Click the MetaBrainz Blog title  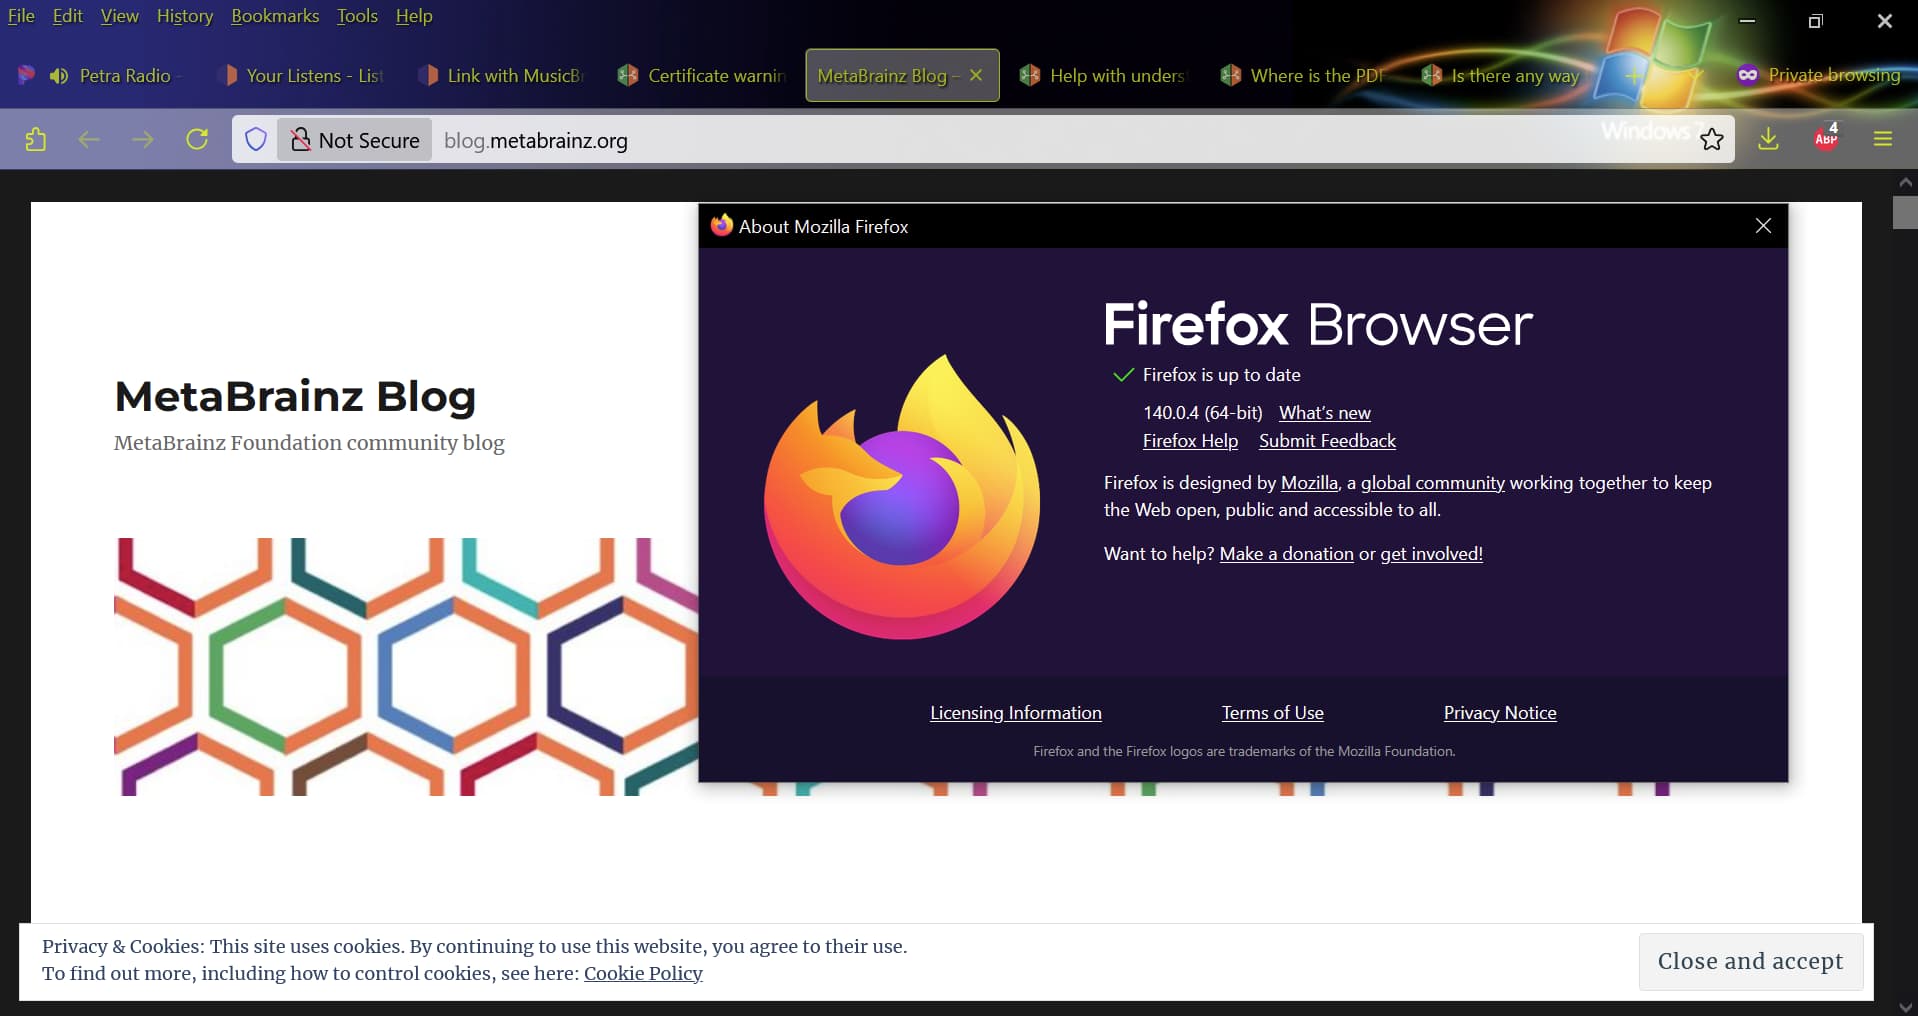click(x=295, y=396)
